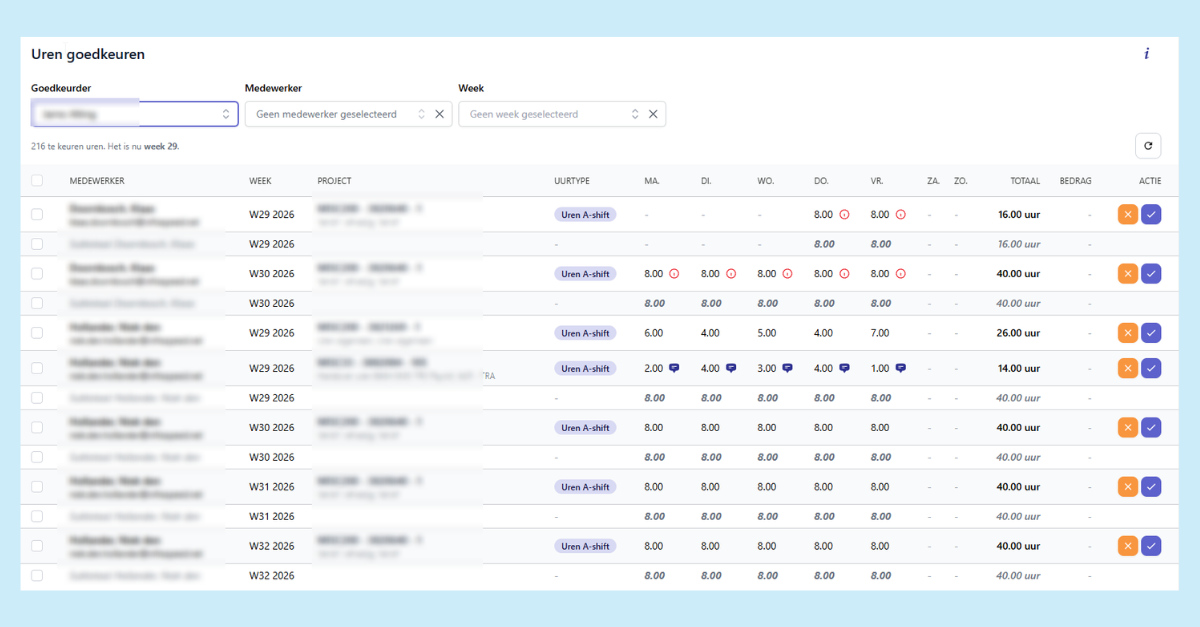
Task: Click Uren A-shift badge in W32 row
Action: tap(585, 546)
